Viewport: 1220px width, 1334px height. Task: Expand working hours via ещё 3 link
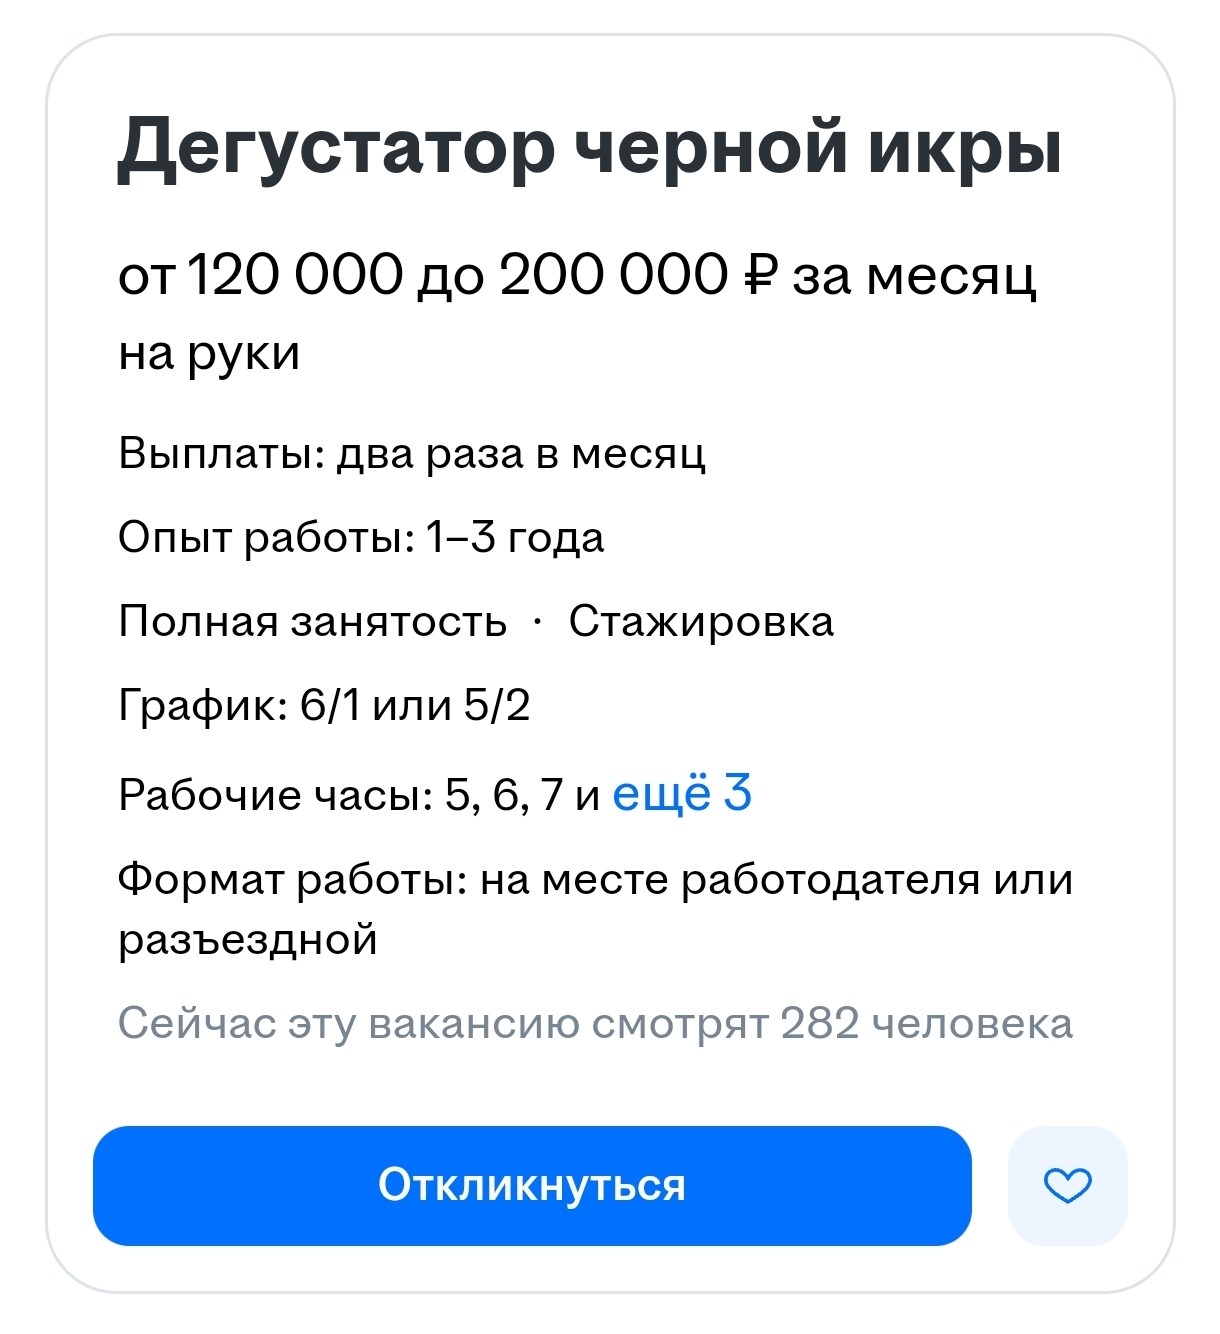click(x=682, y=794)
